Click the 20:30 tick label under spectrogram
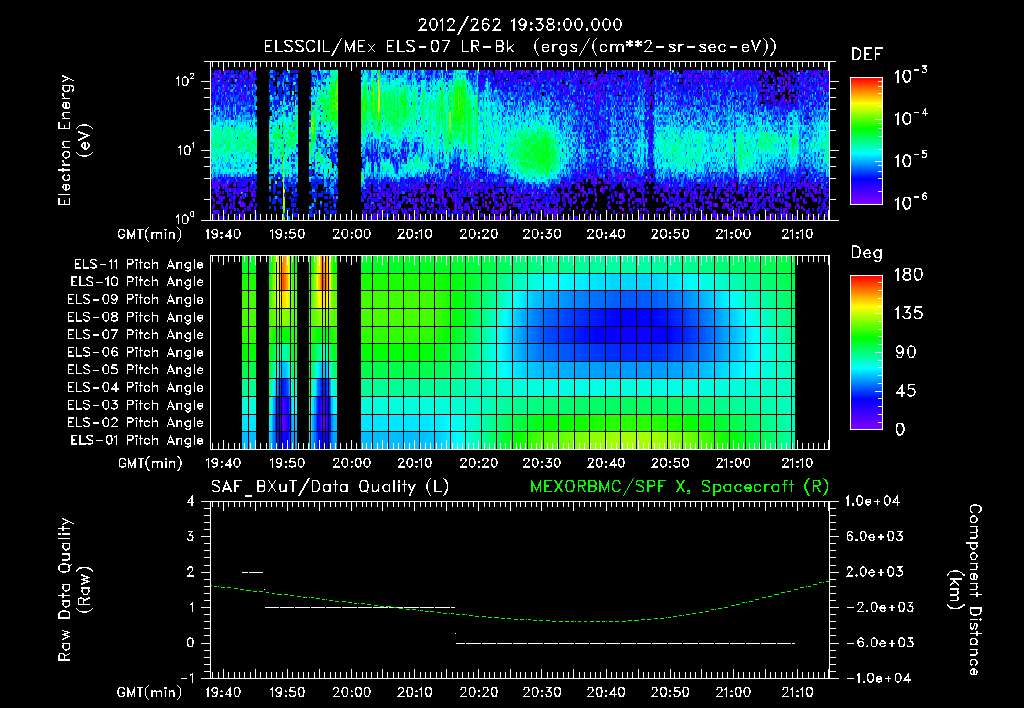This screenshot has height=708, width=1024. pos(542,234)
